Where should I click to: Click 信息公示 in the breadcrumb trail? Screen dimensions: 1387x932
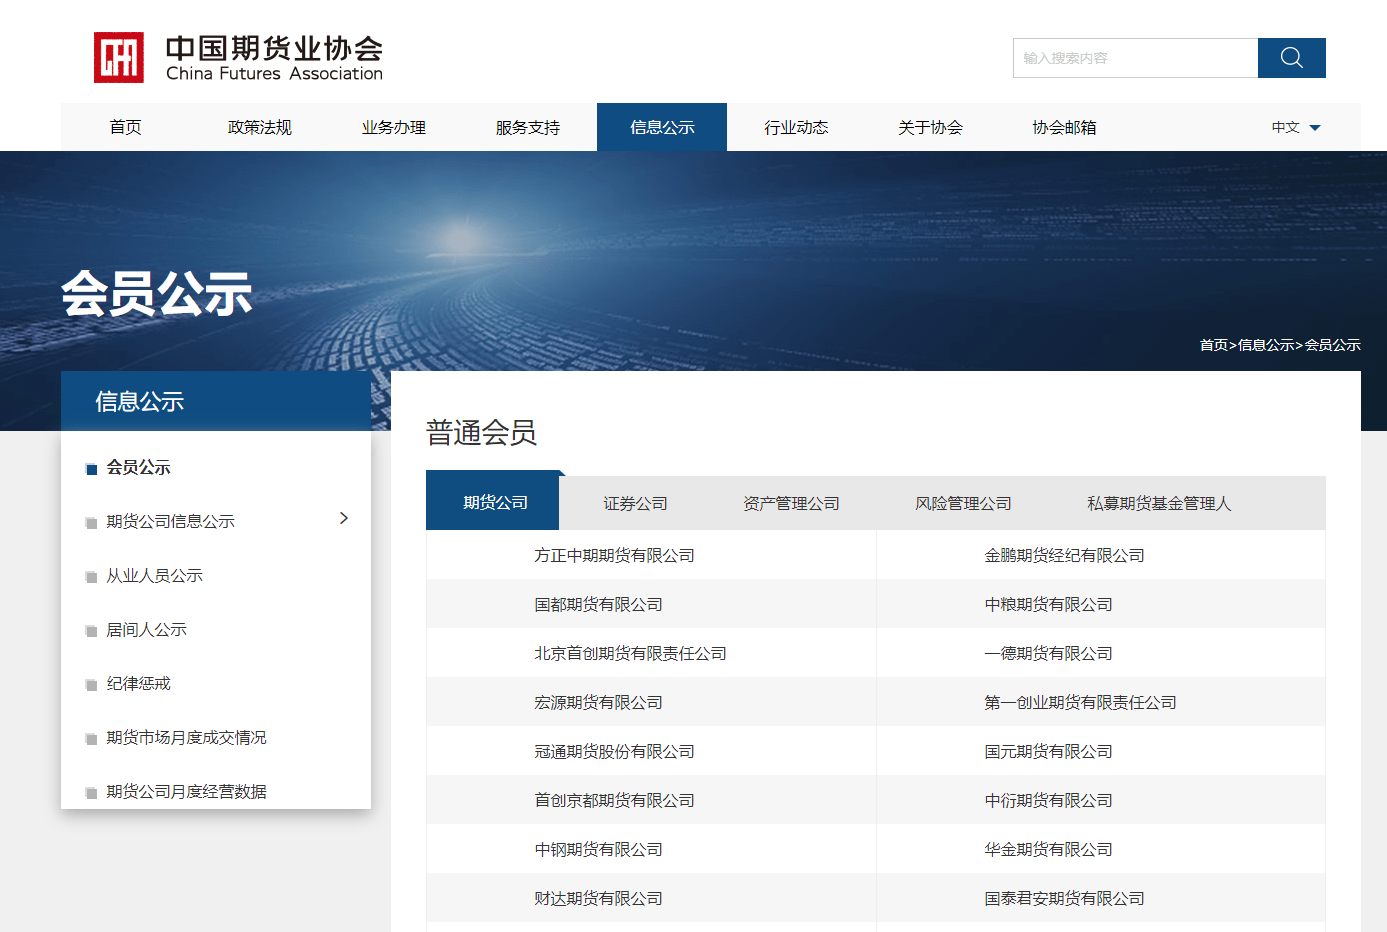tap(1265, 345)
